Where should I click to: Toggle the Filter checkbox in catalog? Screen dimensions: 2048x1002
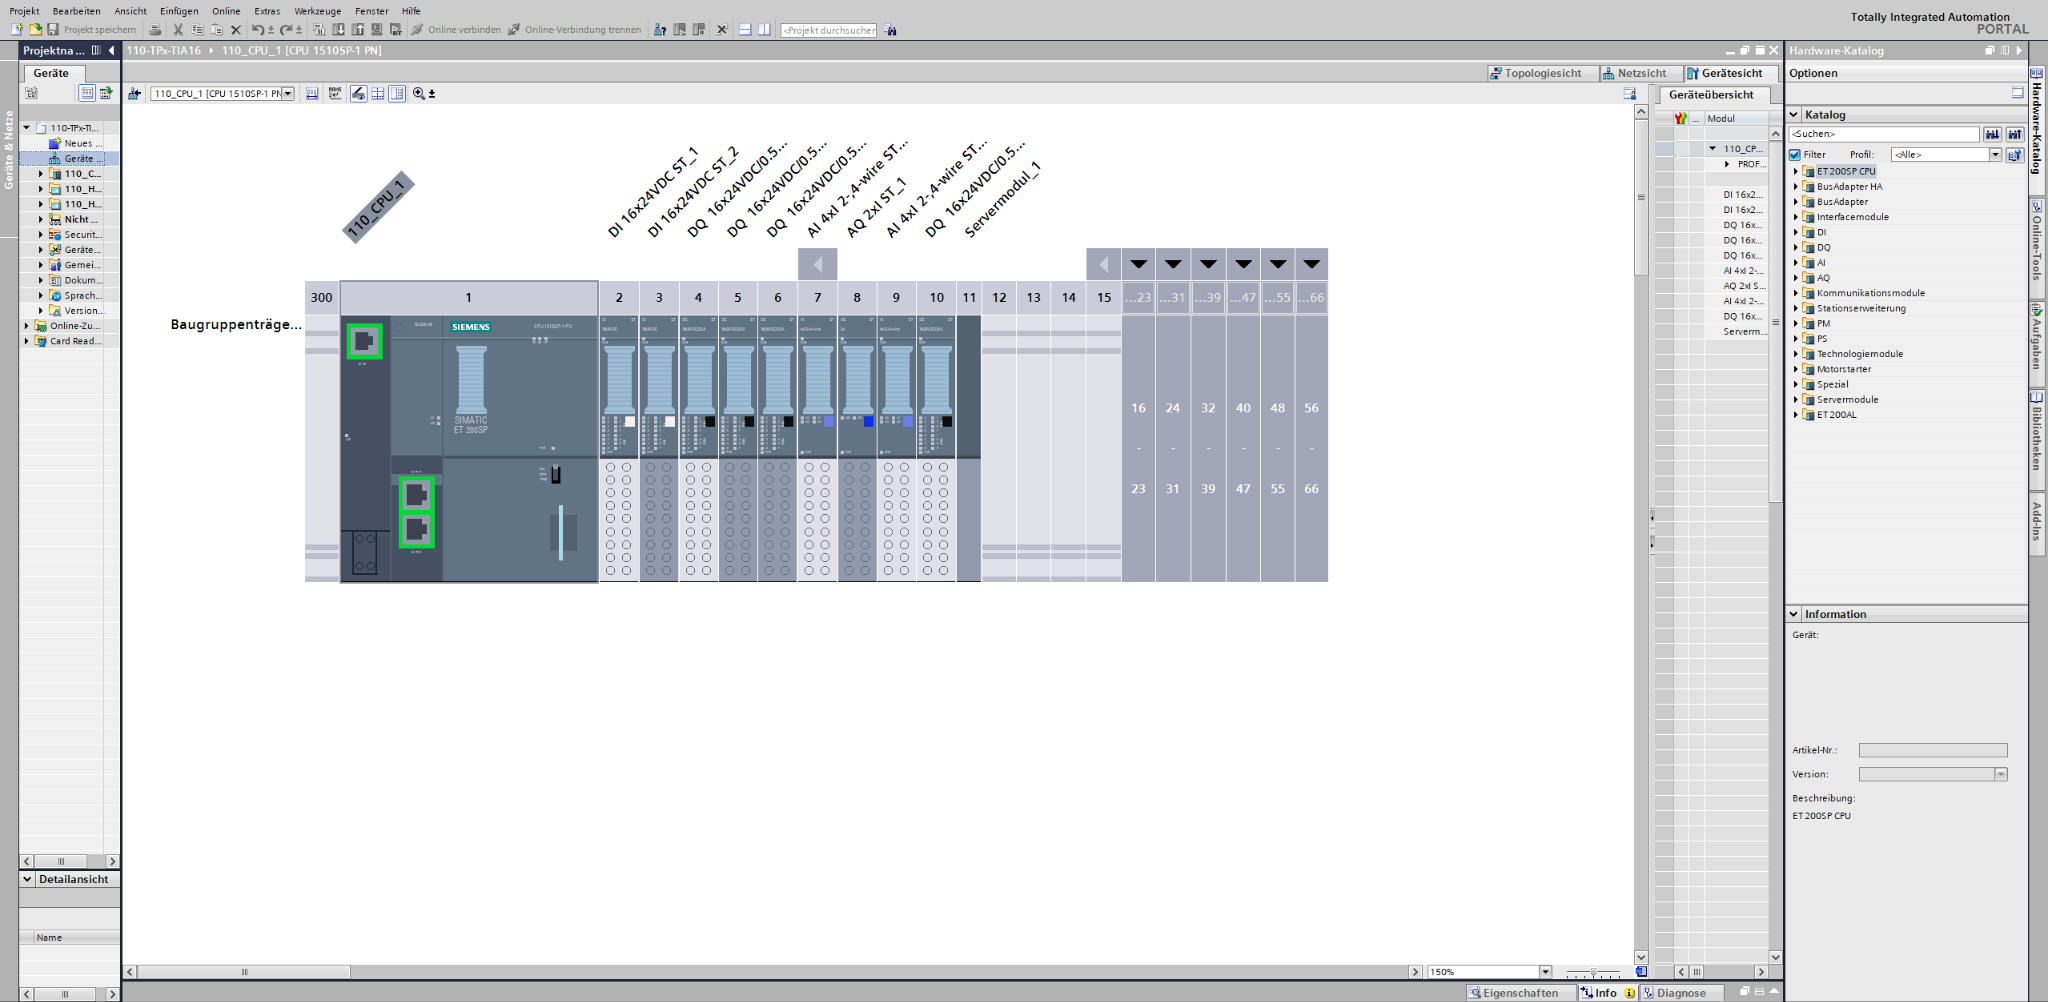[1795, 155]
